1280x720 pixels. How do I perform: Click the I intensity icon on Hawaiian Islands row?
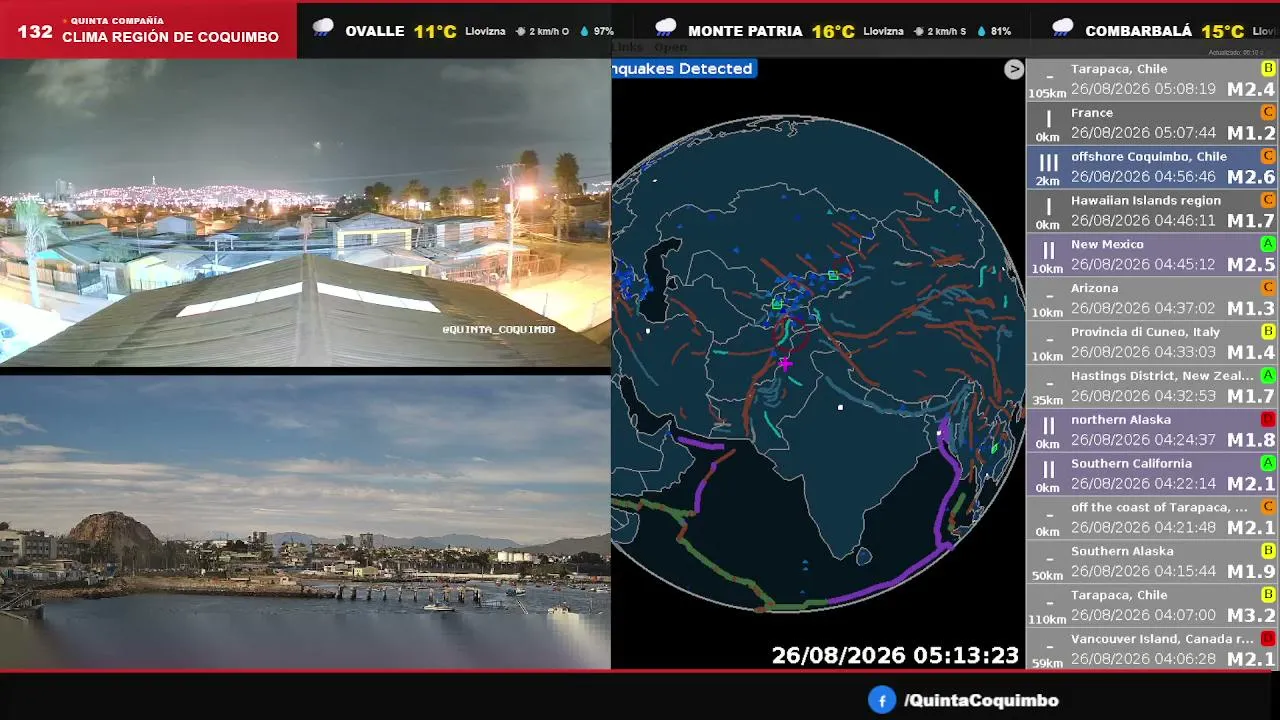pyautogui.click(x=1048, y=207)
